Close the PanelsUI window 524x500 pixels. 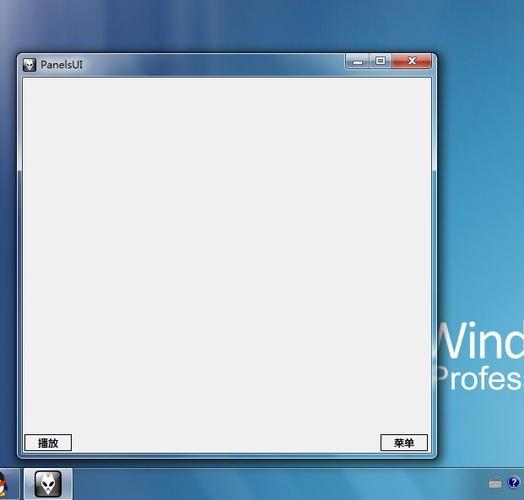[412, 61]
